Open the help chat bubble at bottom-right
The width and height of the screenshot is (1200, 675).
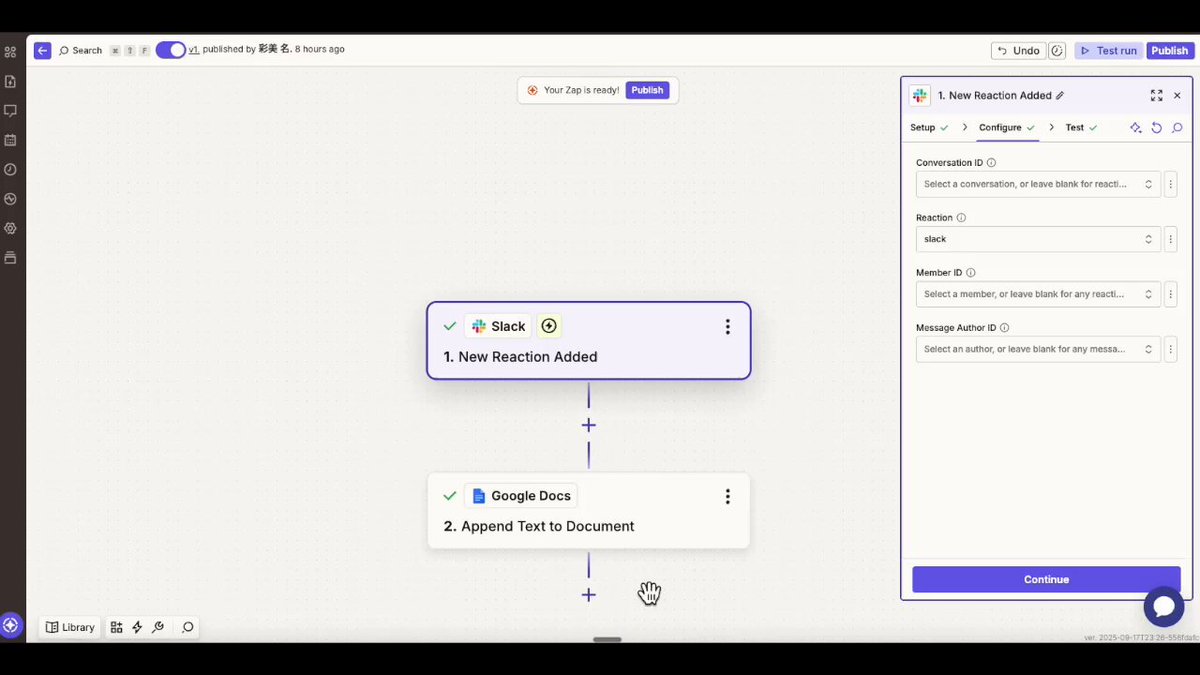[1164, 607]
